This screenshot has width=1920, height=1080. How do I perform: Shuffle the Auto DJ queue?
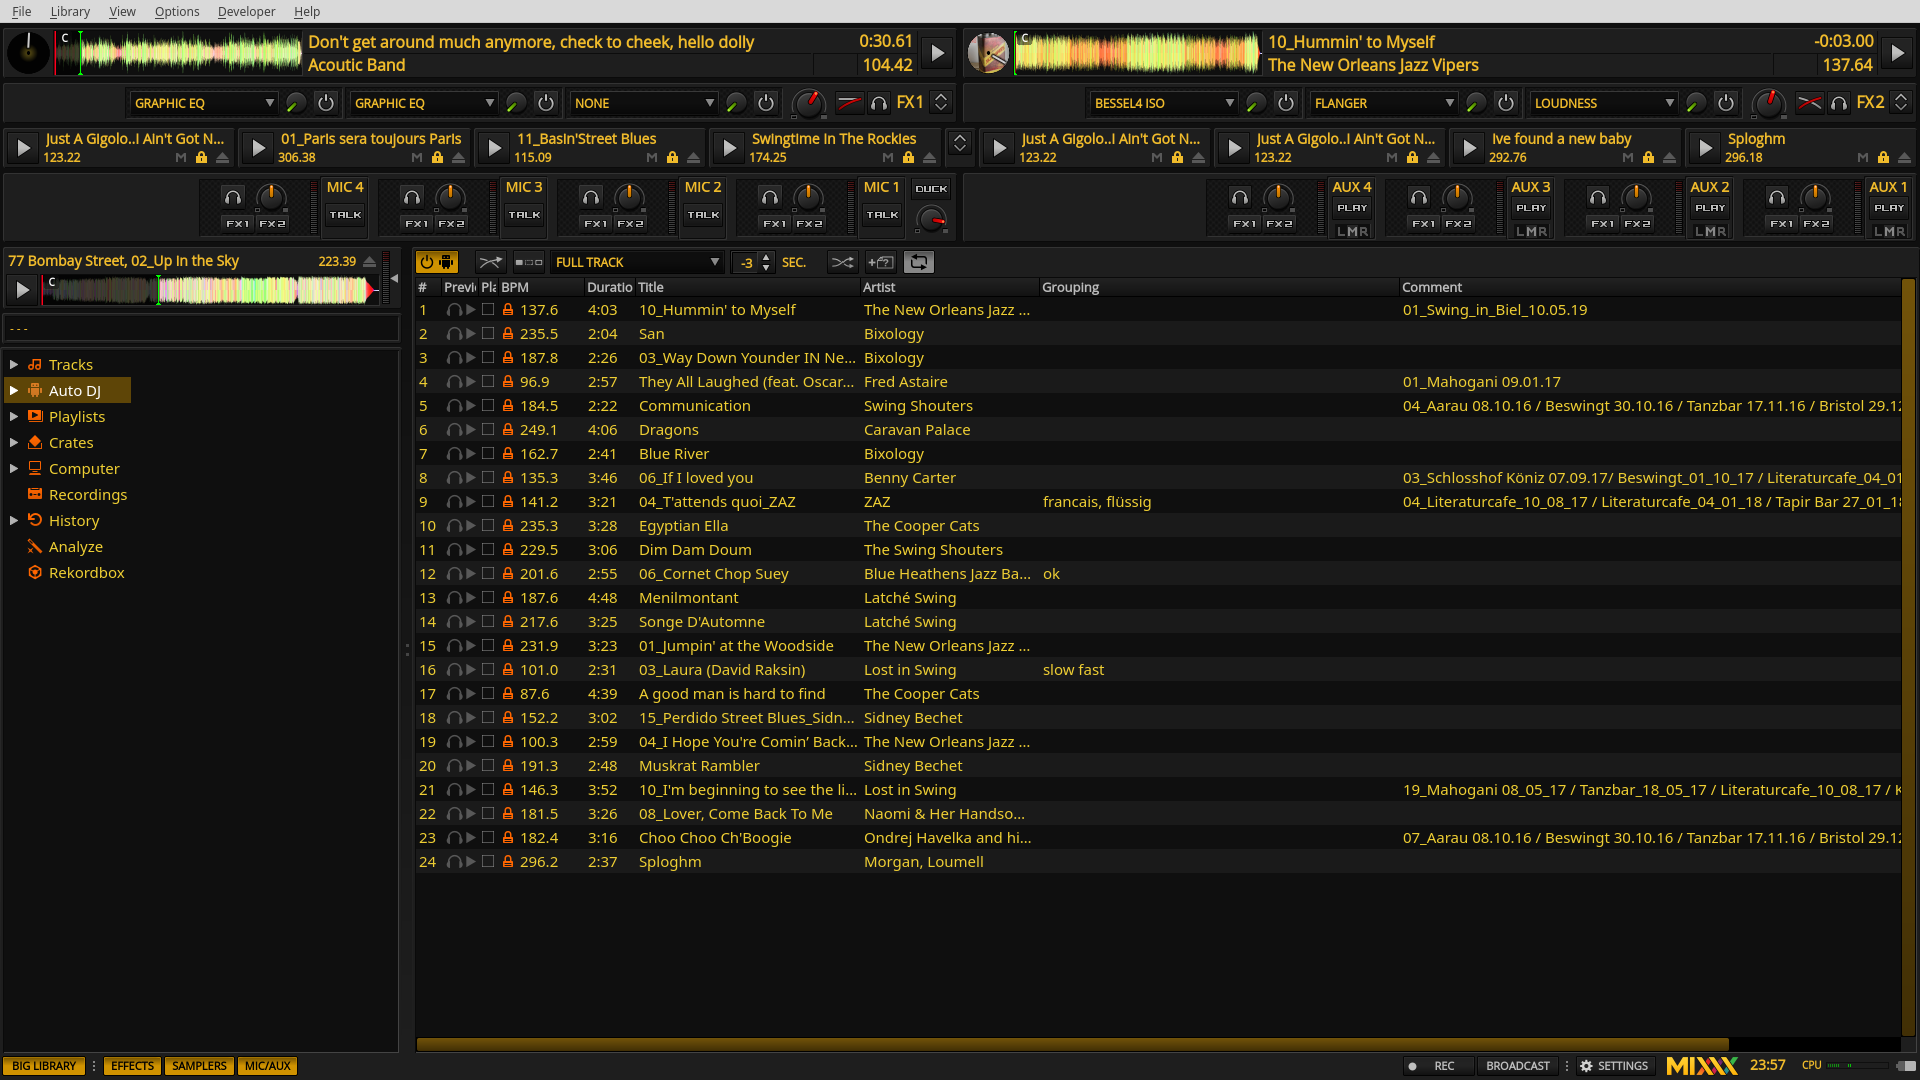tap(842, 262)
